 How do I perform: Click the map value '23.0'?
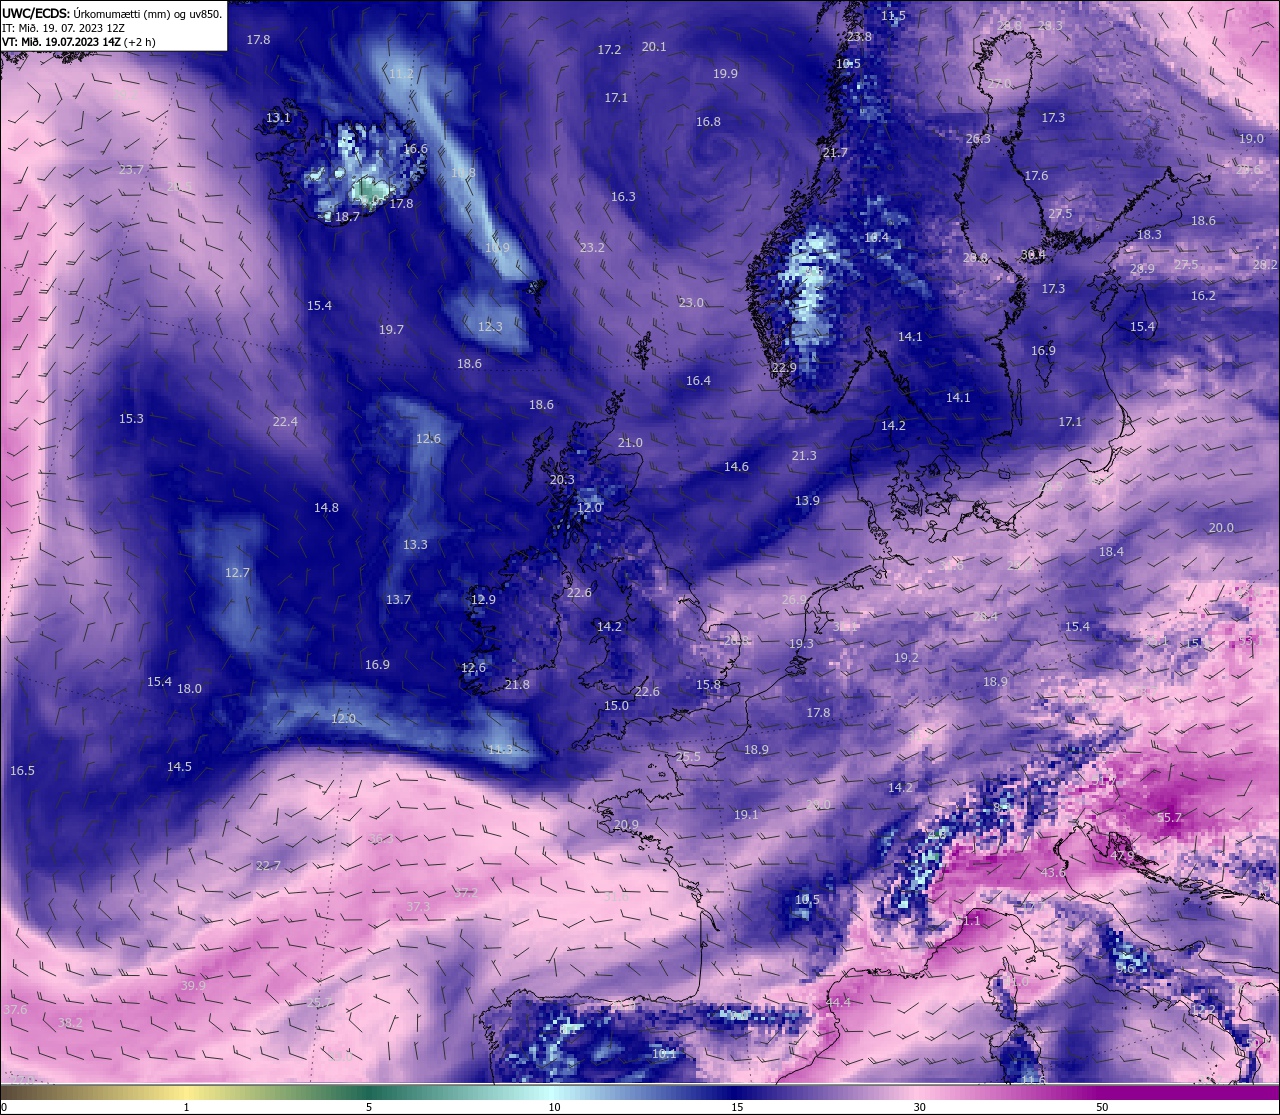(691, 302)
